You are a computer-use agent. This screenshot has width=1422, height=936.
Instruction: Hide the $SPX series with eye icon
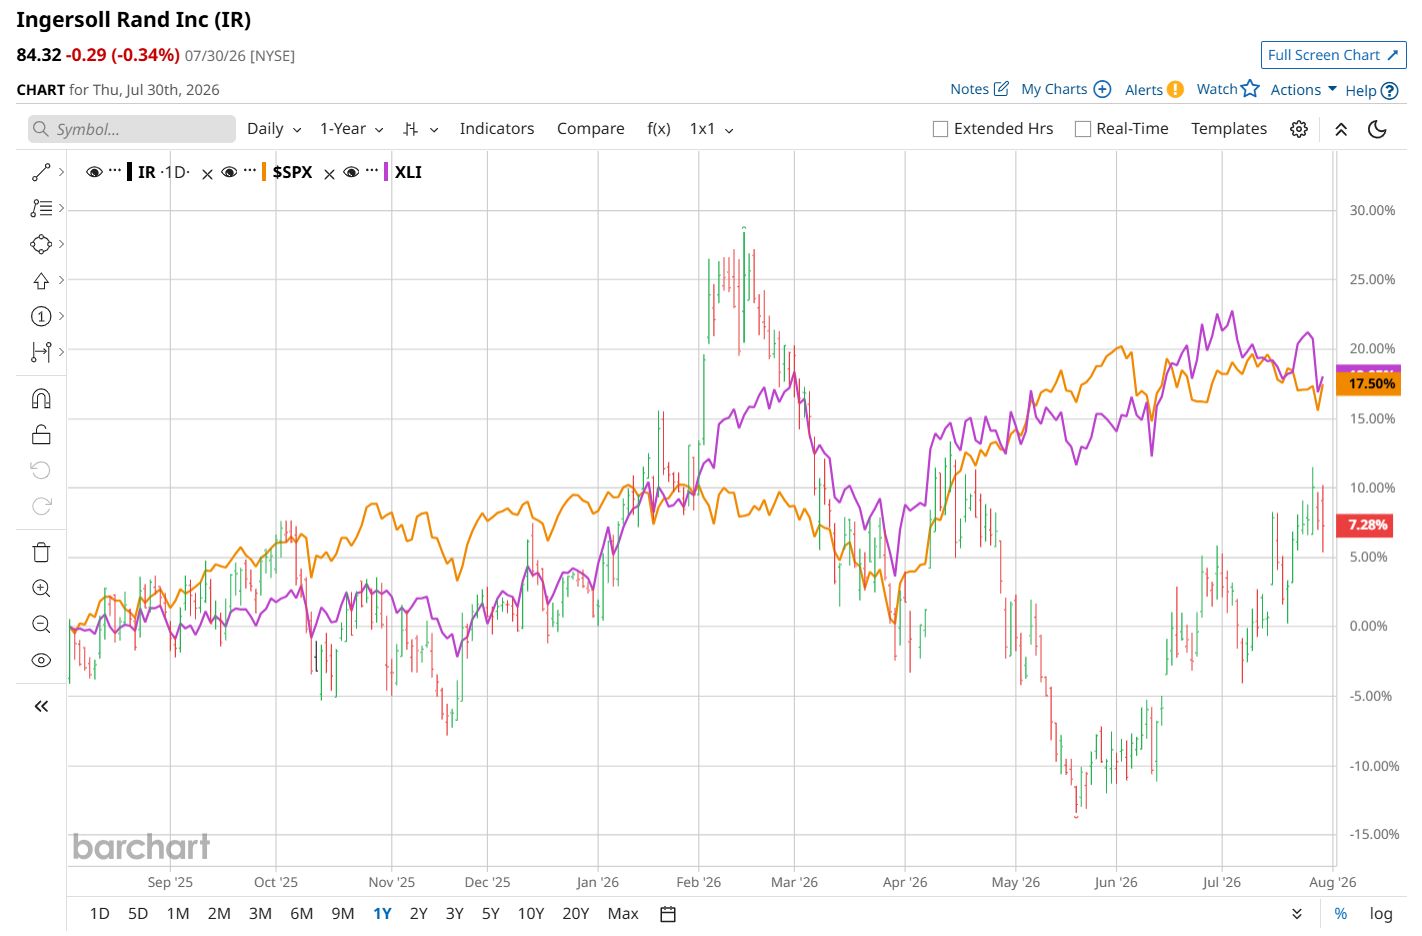point(229,172)
